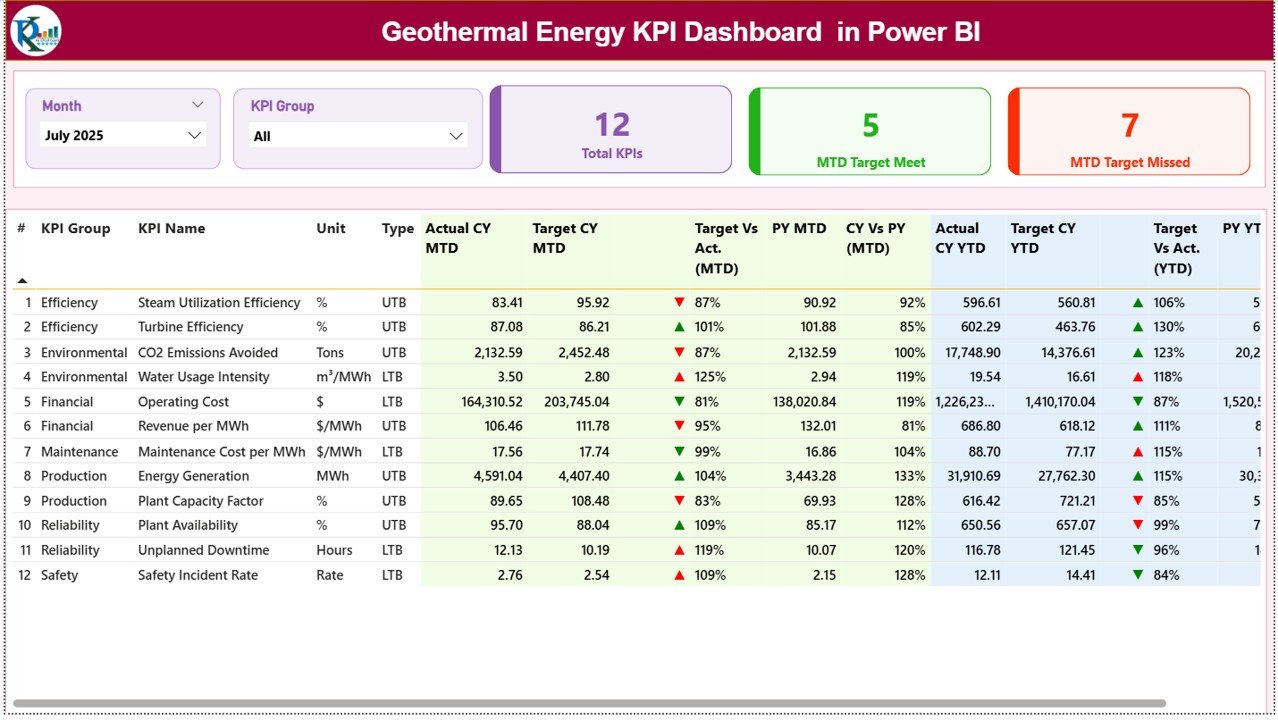This screenshot has width=1278, height=720.
Task: Click the sort arrow under the # column header
Action: (23, 281)
